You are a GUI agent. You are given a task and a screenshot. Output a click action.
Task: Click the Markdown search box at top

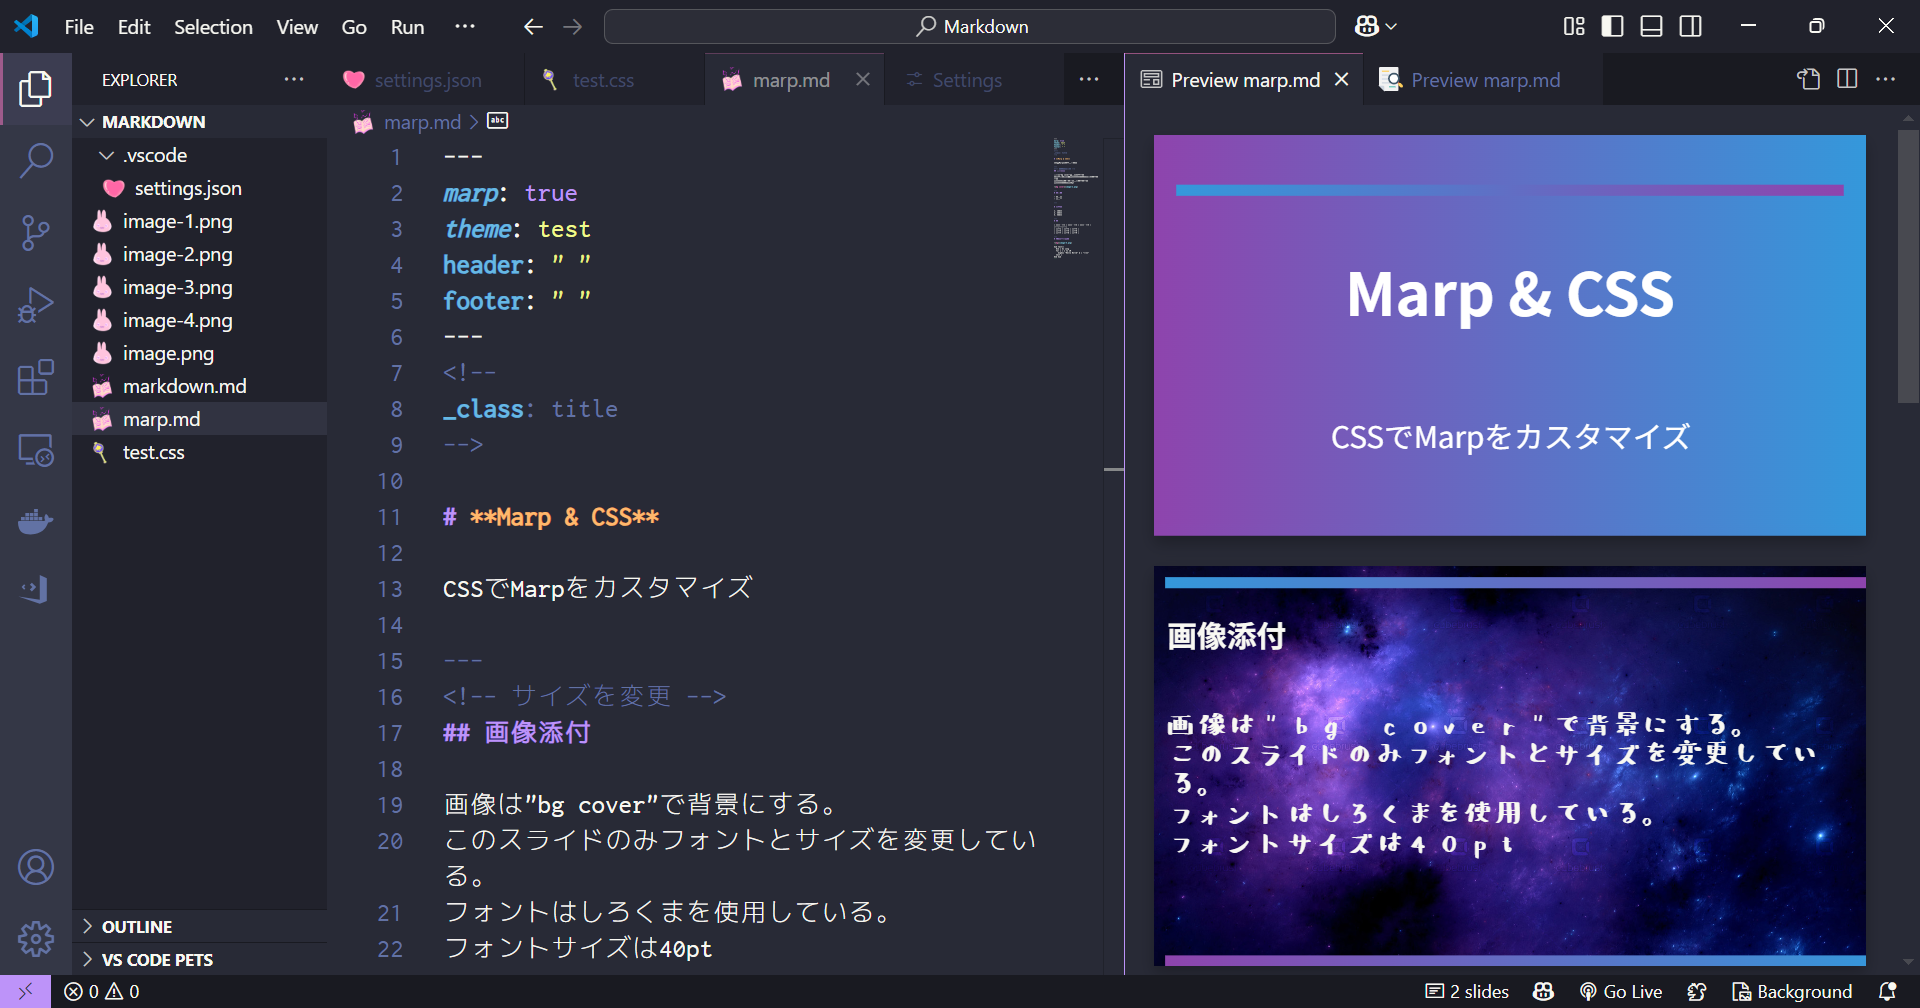tap(968, 26)
